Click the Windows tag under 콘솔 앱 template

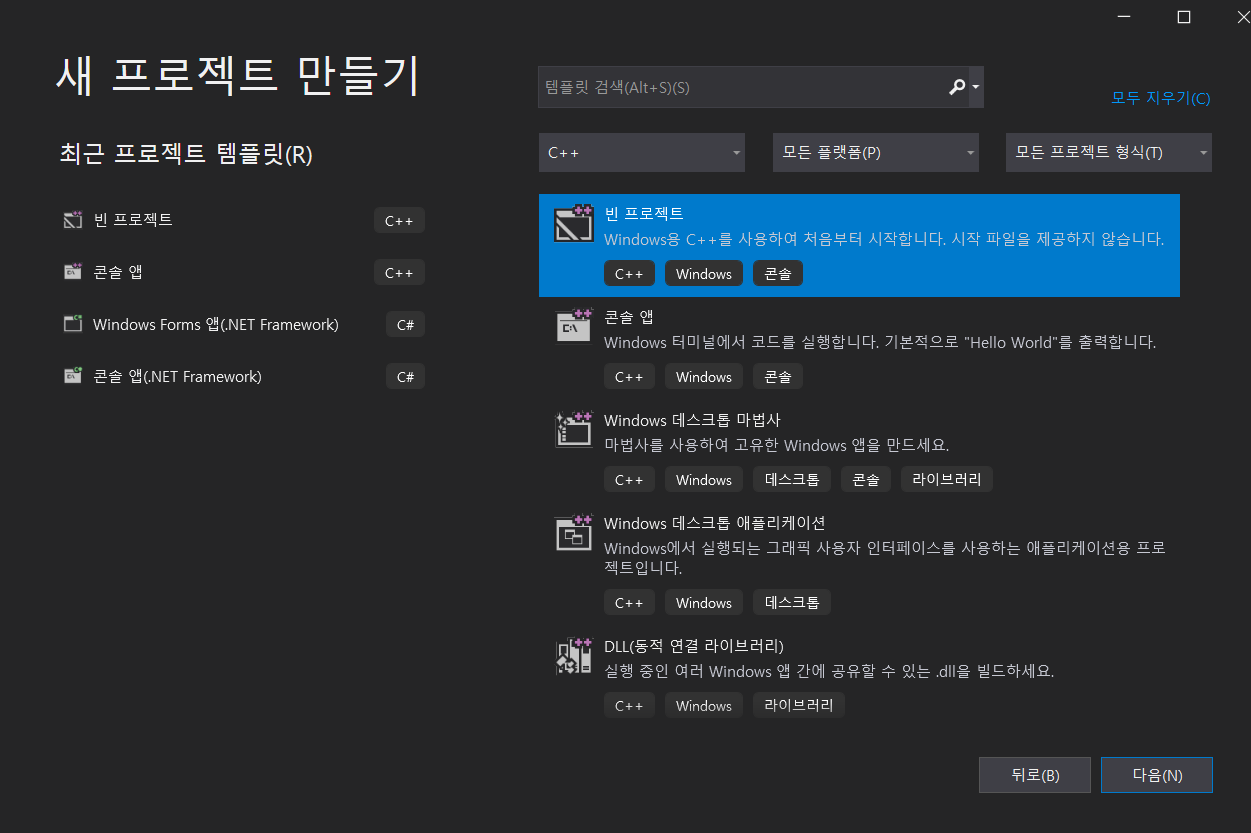[x=704, y=377]
